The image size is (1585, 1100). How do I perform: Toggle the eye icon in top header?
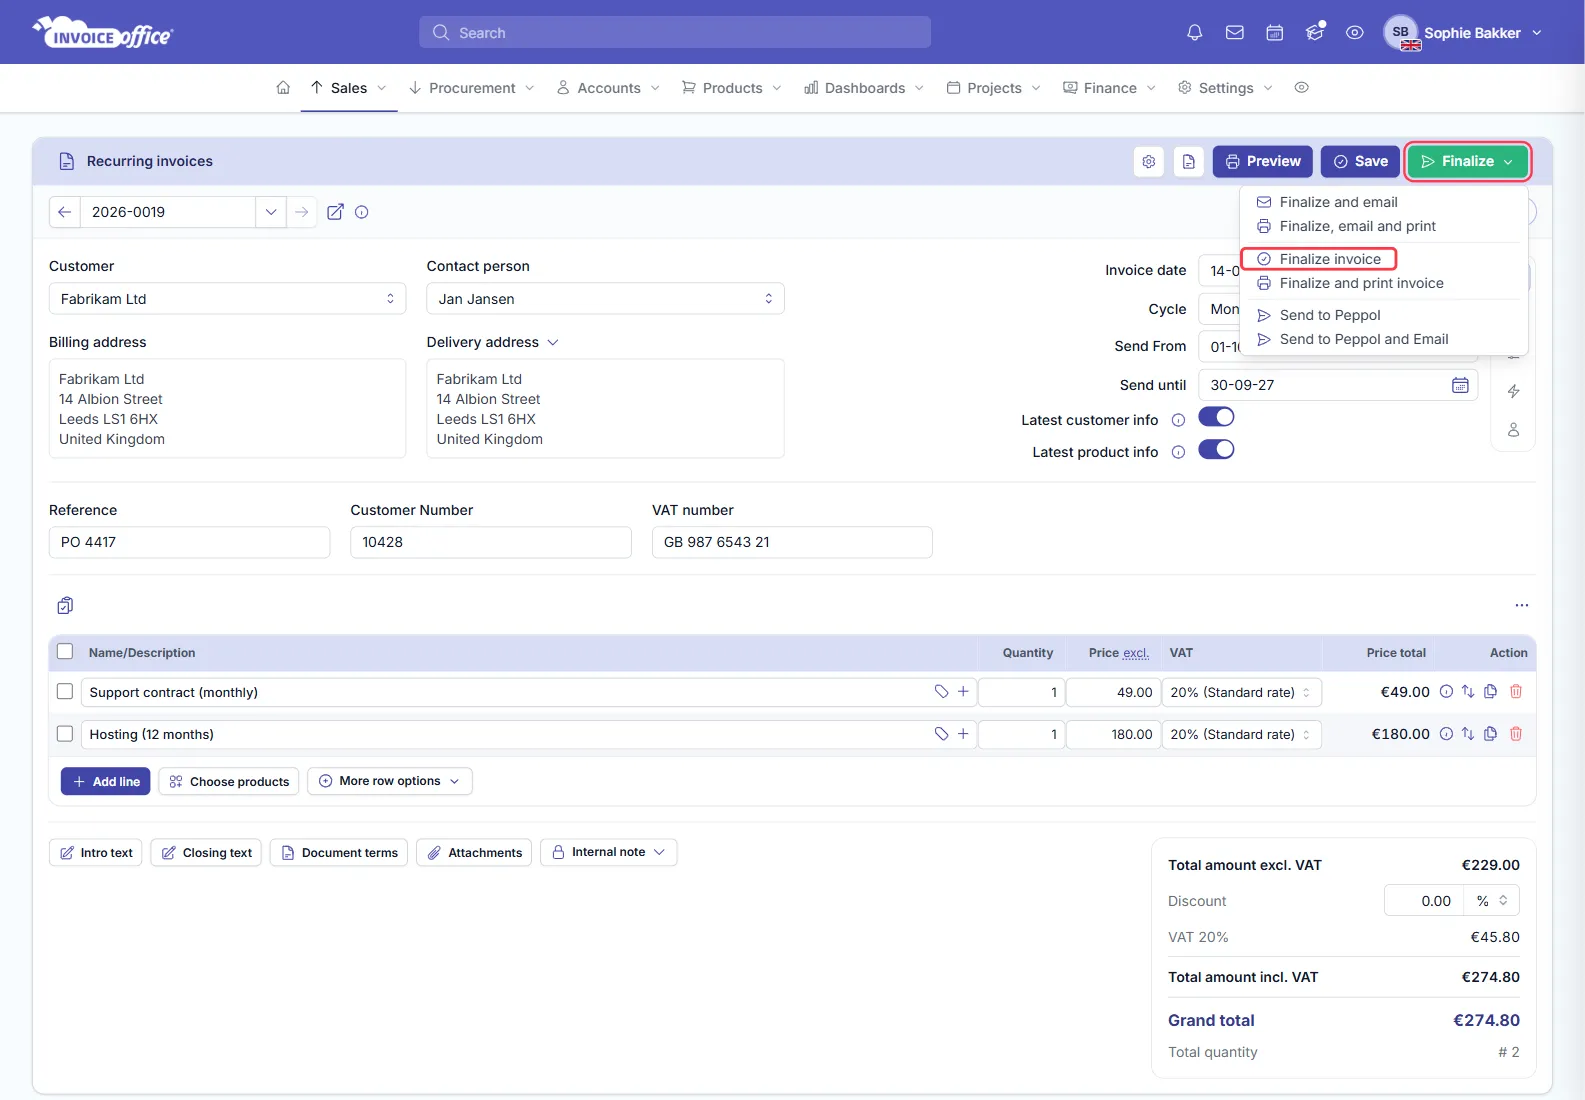1355,33
